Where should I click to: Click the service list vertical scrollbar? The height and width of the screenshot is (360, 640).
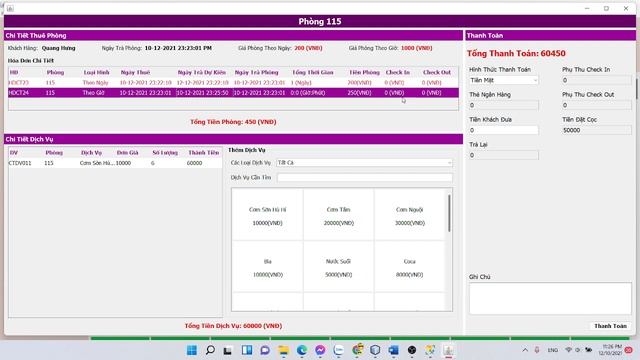(449, 213)
